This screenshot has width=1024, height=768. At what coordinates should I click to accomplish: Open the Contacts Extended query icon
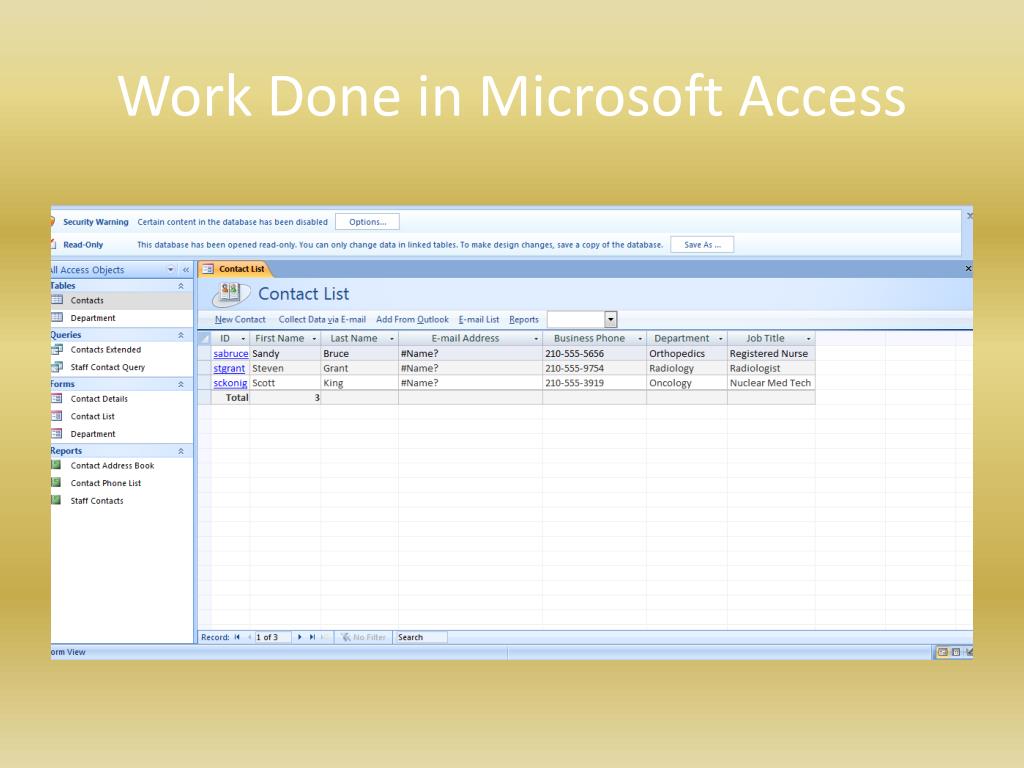[57, 349]
